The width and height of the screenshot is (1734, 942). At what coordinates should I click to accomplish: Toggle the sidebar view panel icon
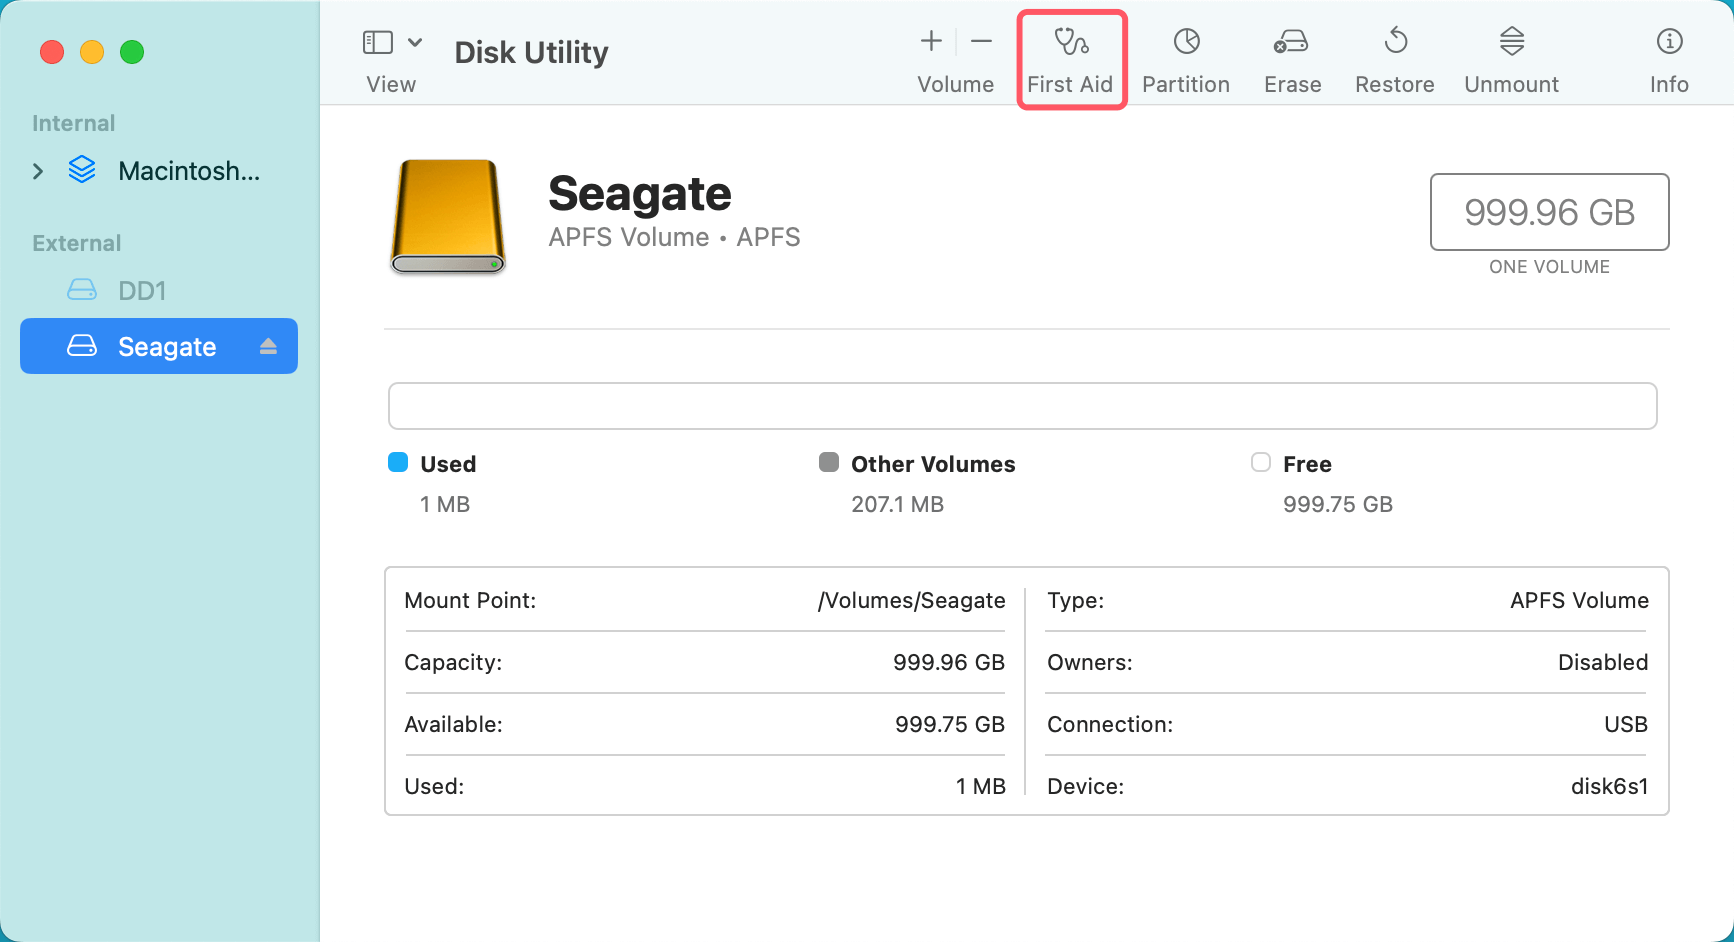pyautogui.click(x=378, y=42)
